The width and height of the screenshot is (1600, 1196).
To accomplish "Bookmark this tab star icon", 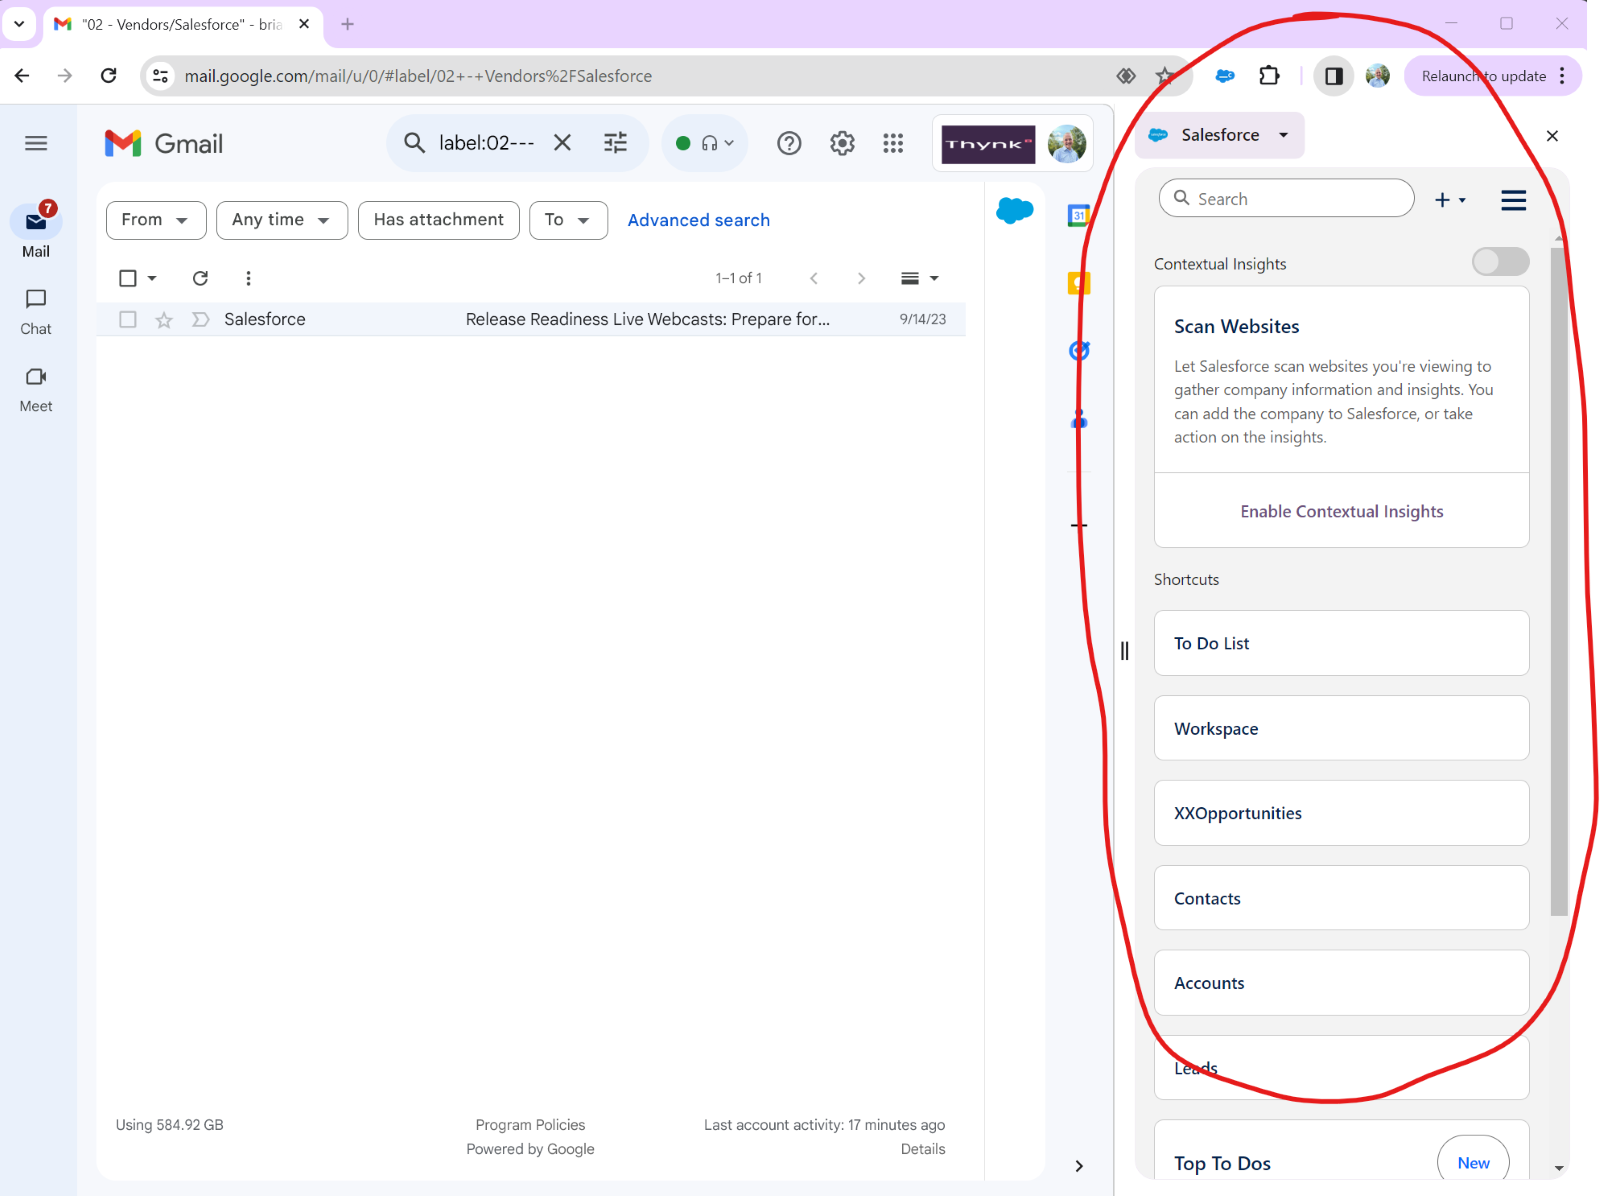I will click(1166, 76).
